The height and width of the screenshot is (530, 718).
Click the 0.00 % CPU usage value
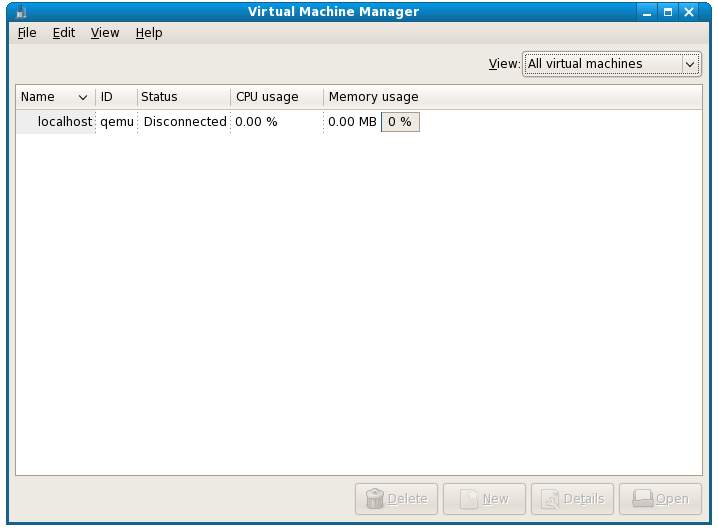(256, 122)
